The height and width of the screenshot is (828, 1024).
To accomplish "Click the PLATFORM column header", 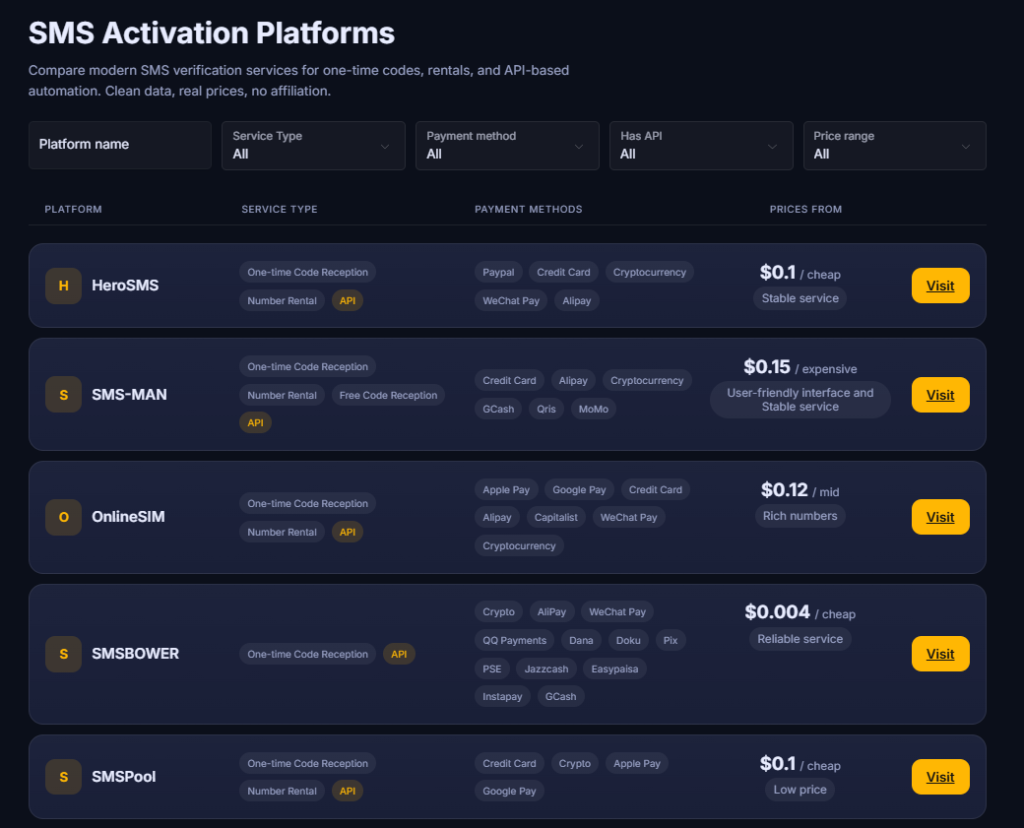I will (73, 210).
